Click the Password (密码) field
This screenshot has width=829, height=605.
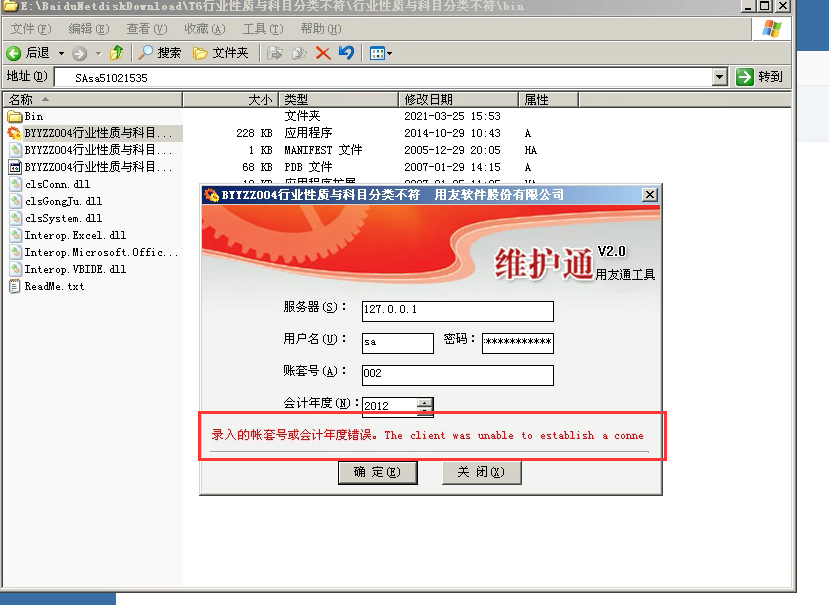(x=518, y=343)
